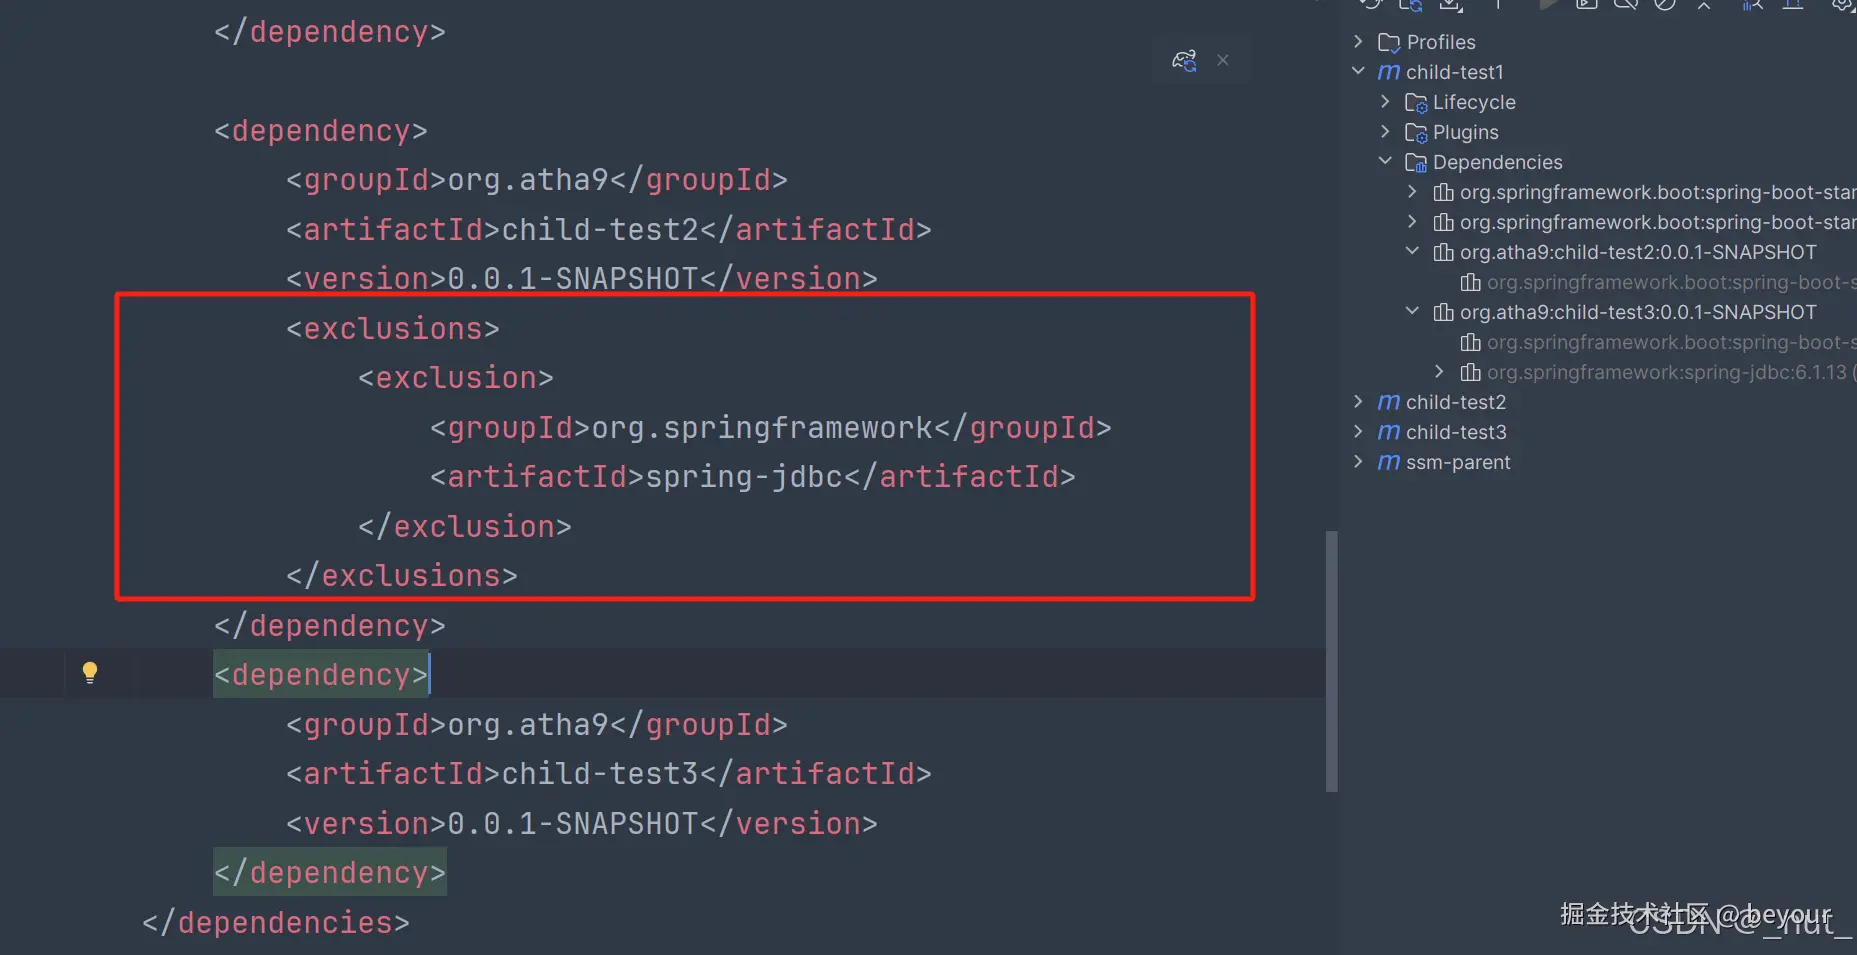Click the editor's vertical scrollbar thumb

coord(1331,661)
